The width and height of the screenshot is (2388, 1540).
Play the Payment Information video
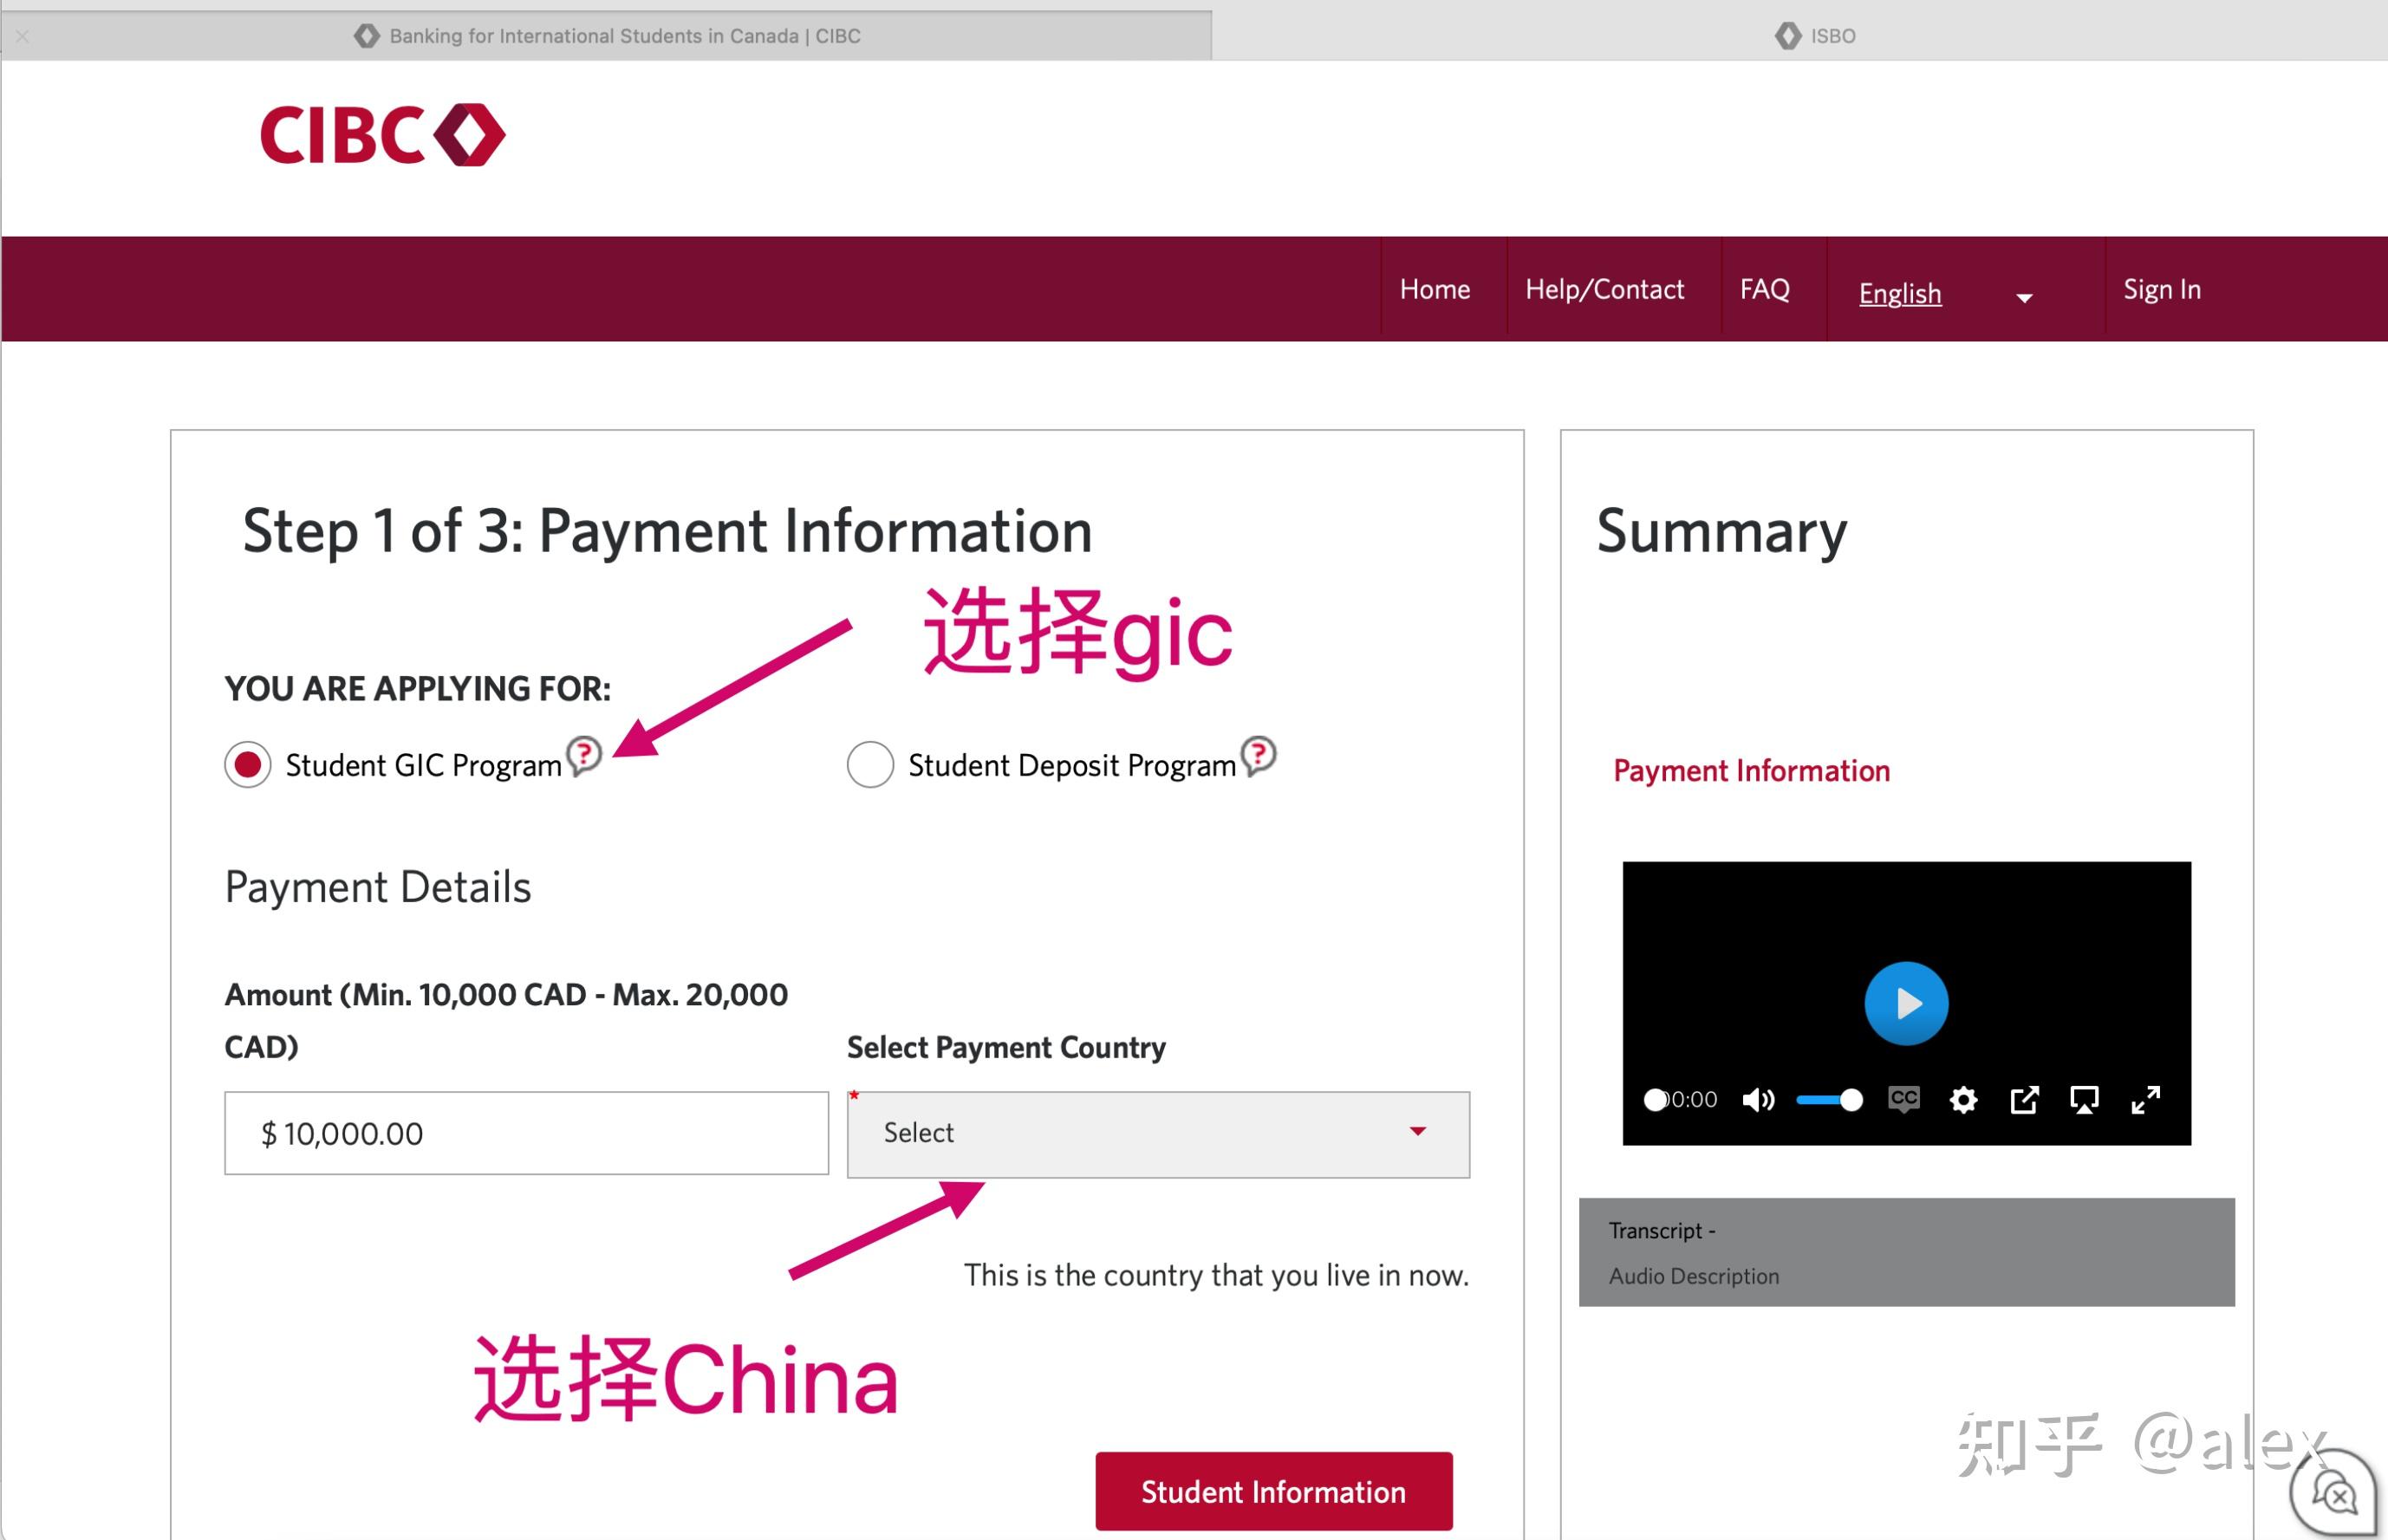1905,1003
